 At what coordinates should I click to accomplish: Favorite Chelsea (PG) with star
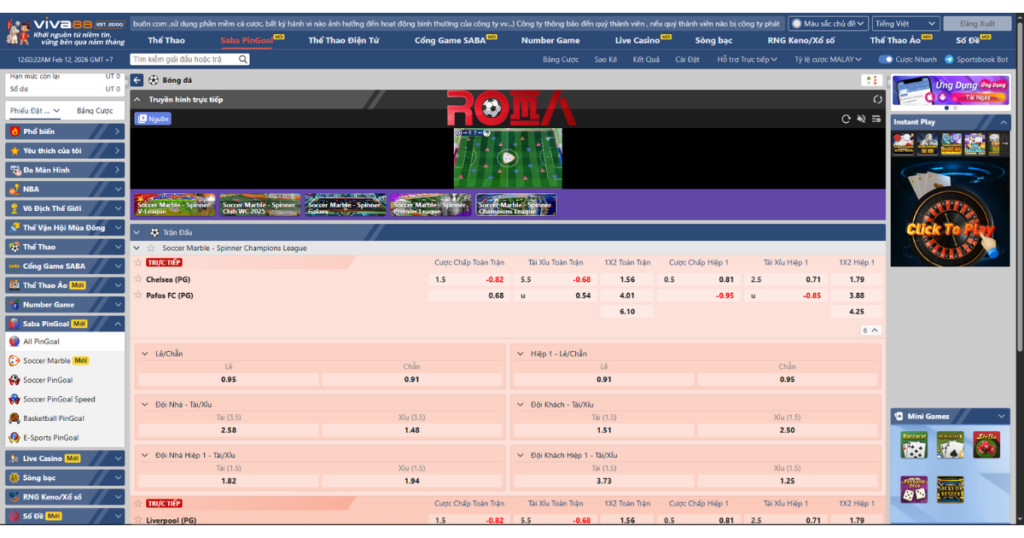[x=138, y=280]
